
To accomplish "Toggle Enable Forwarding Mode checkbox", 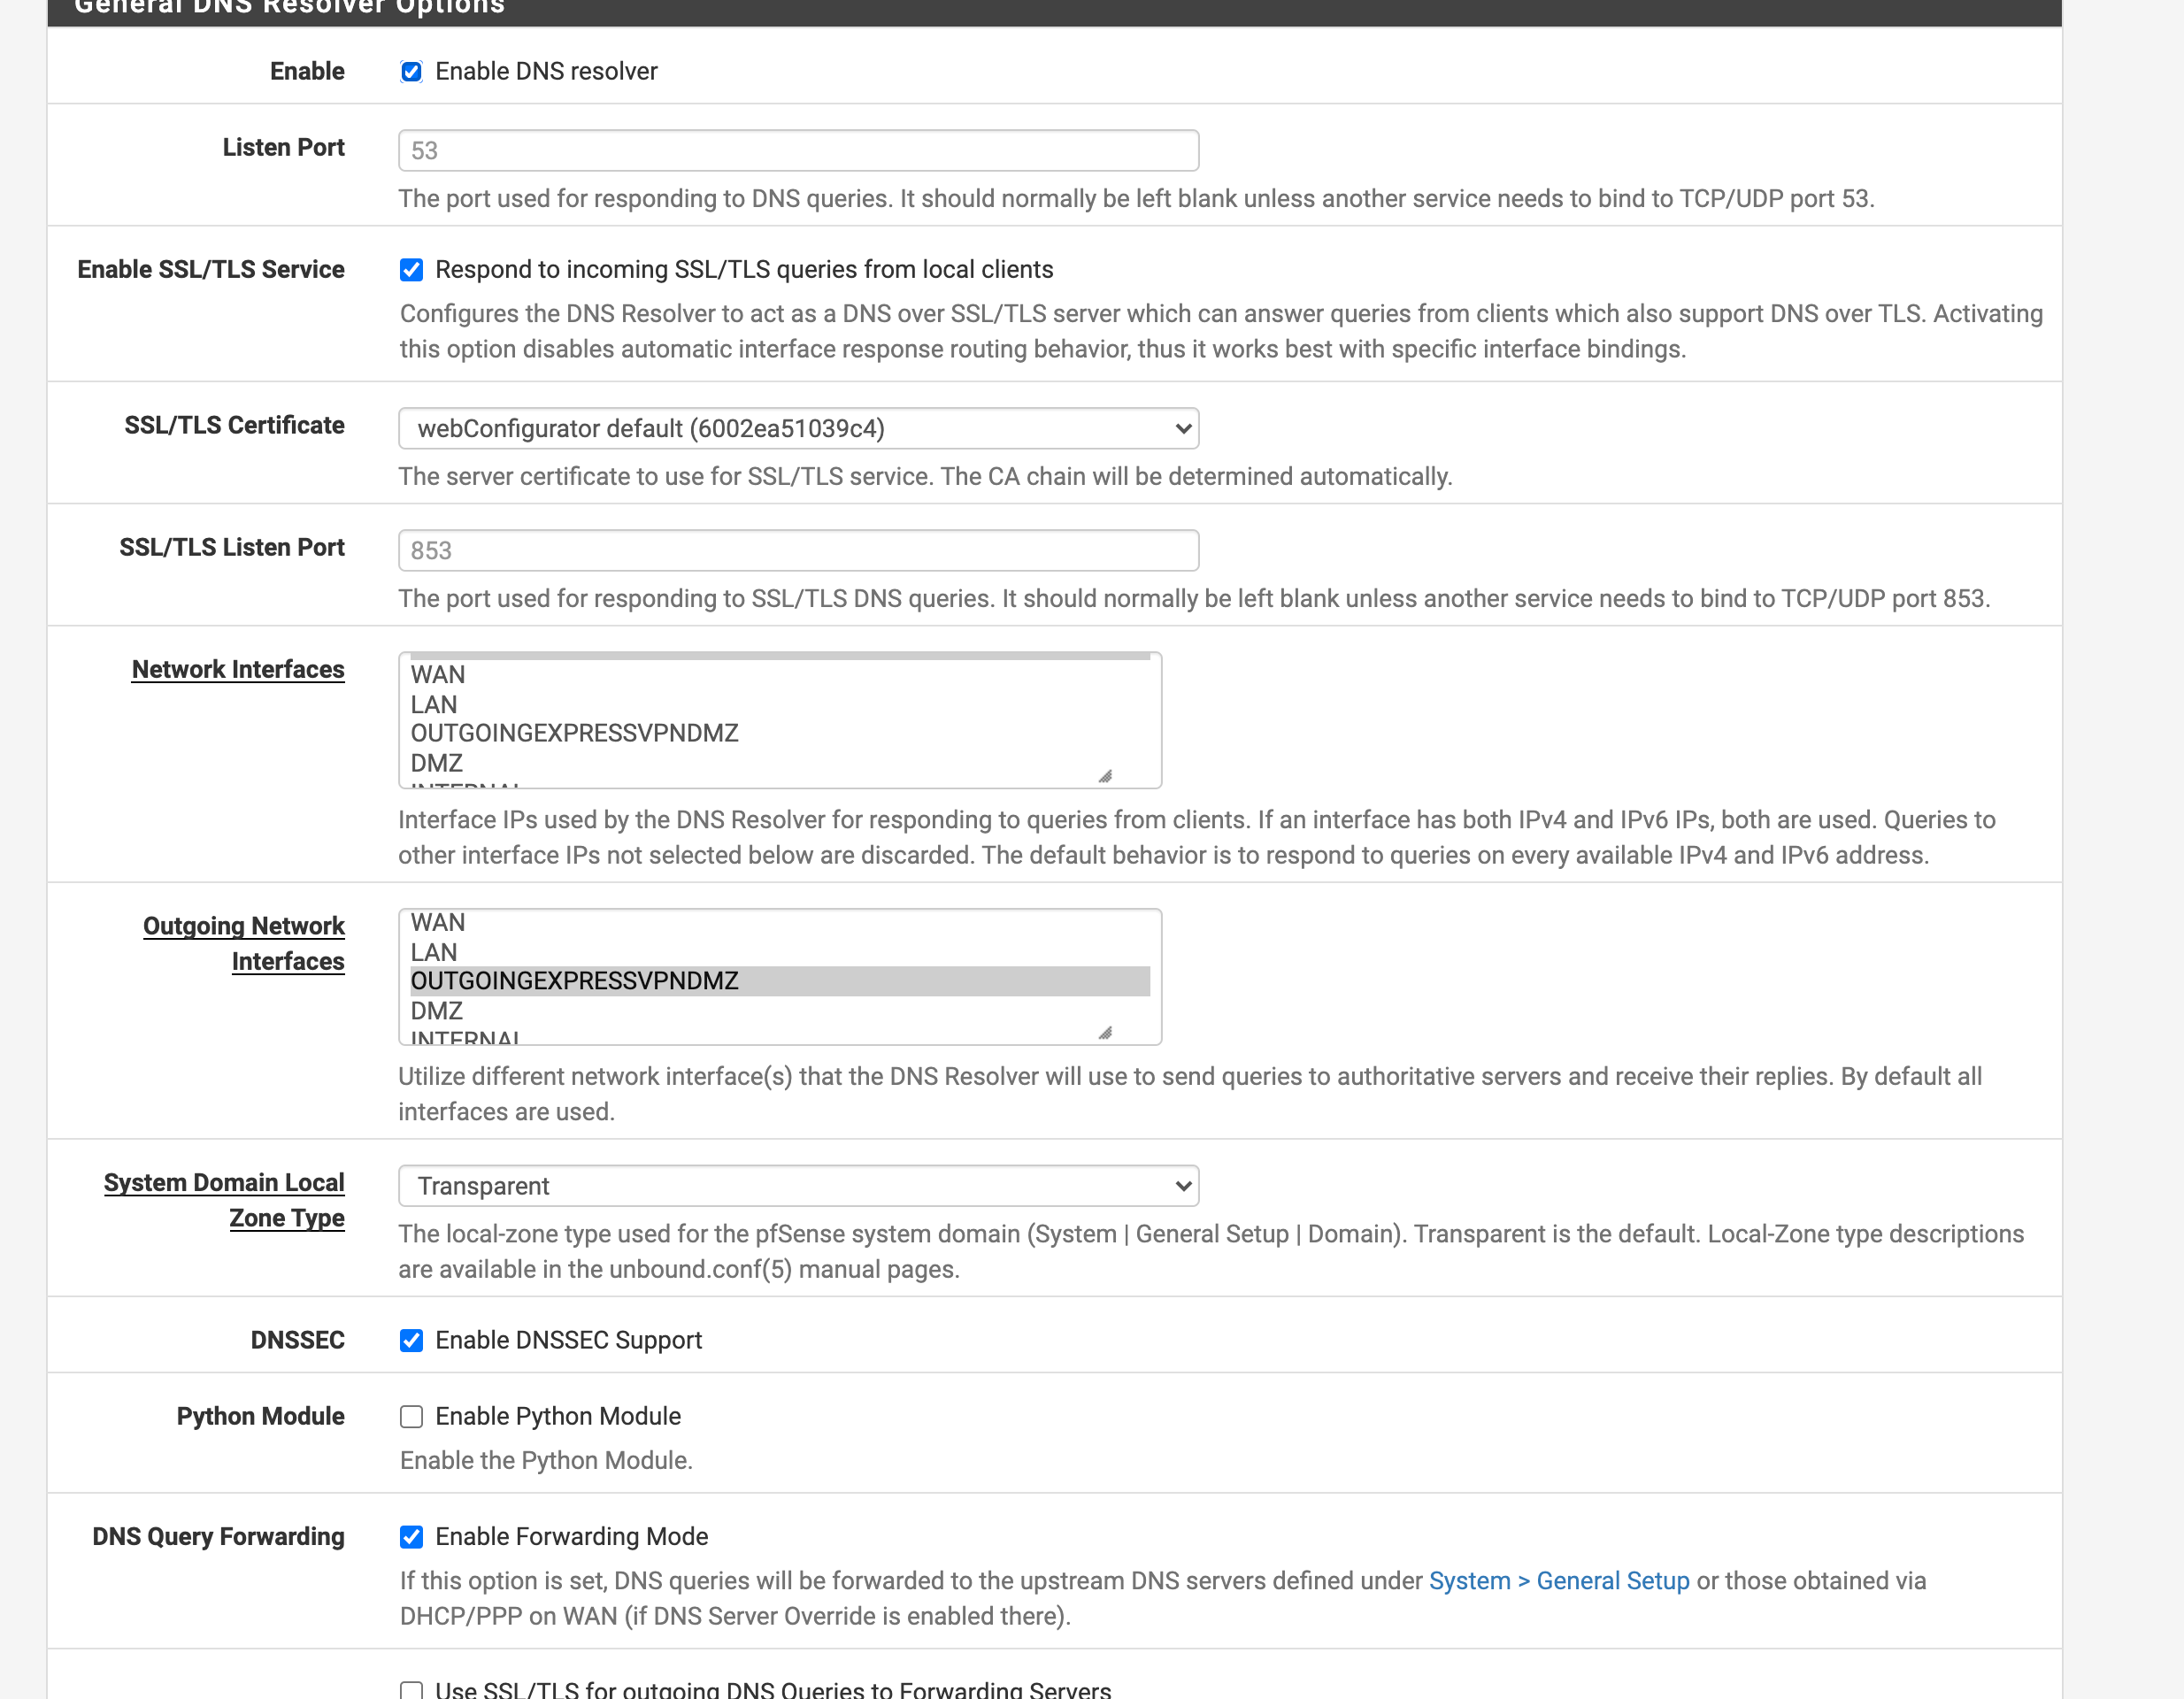I will 411,1536.
